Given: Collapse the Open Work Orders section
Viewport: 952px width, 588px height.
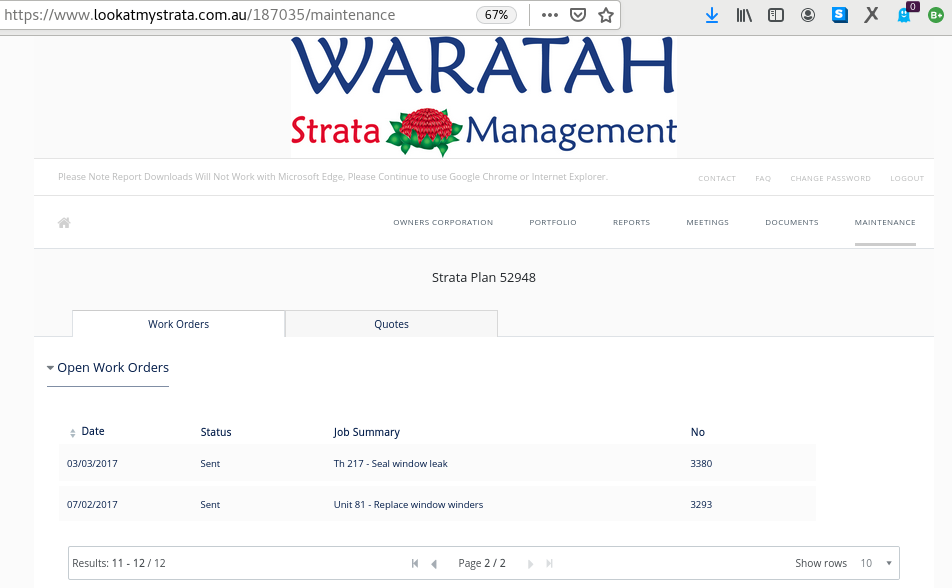Looking at the screenshot, I should [107, 368].
